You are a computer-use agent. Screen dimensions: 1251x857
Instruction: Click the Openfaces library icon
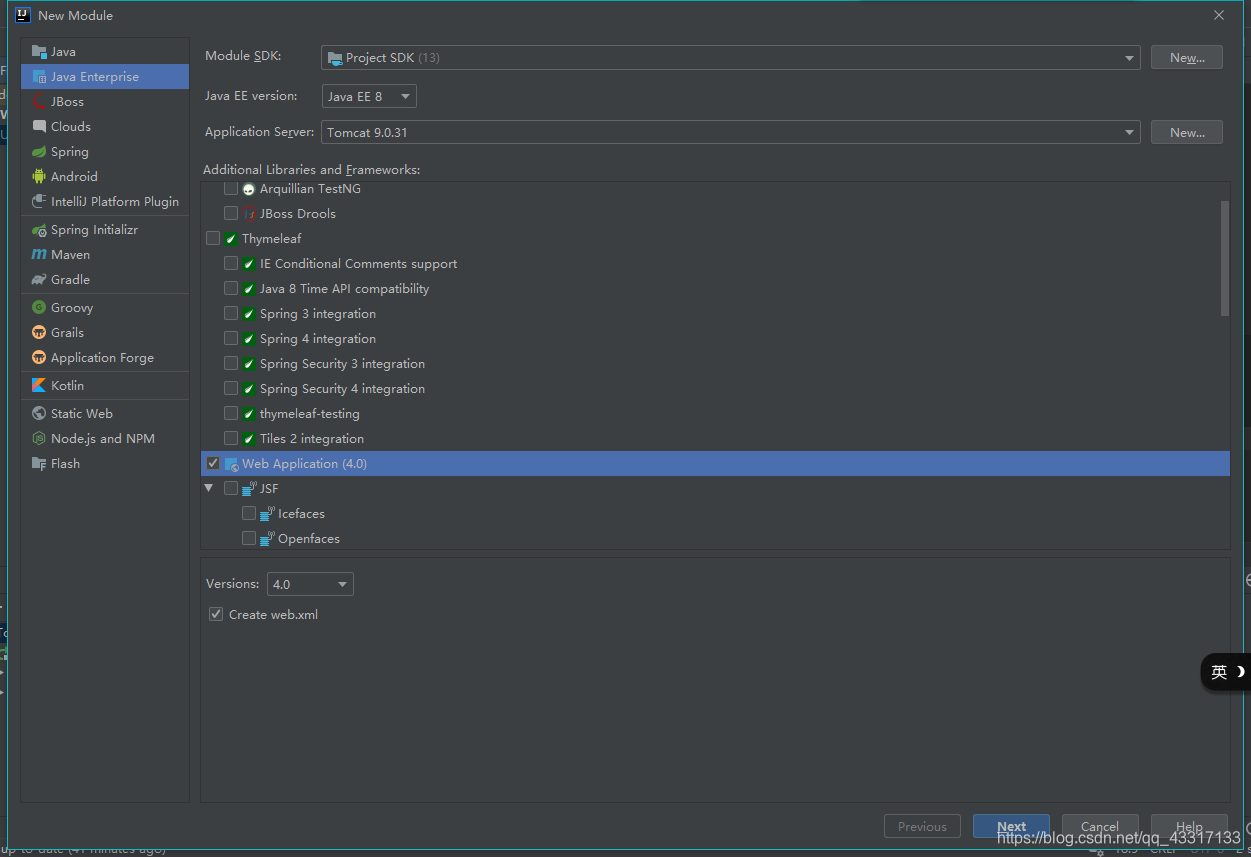point(267,539)
